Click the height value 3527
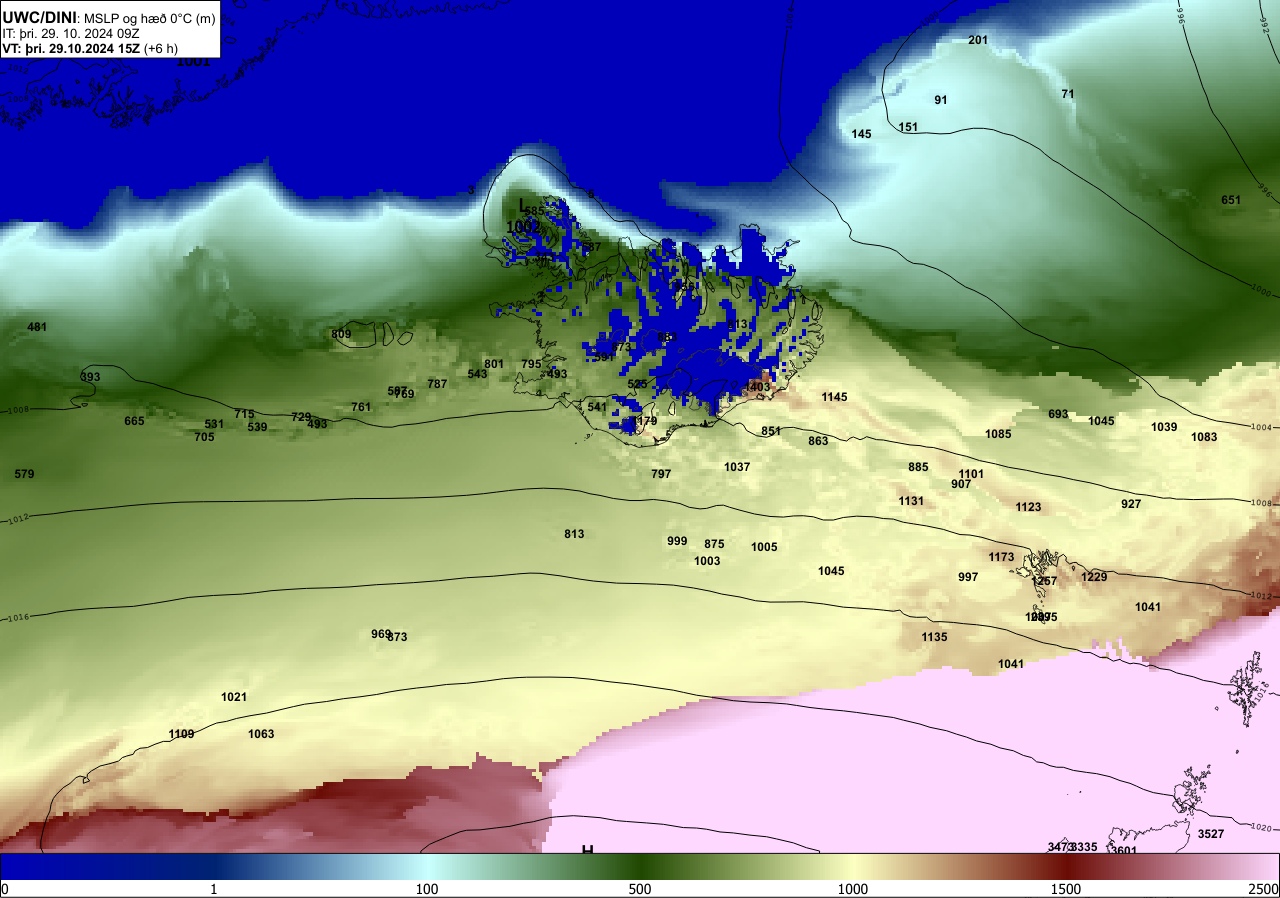 point(1211,834)
